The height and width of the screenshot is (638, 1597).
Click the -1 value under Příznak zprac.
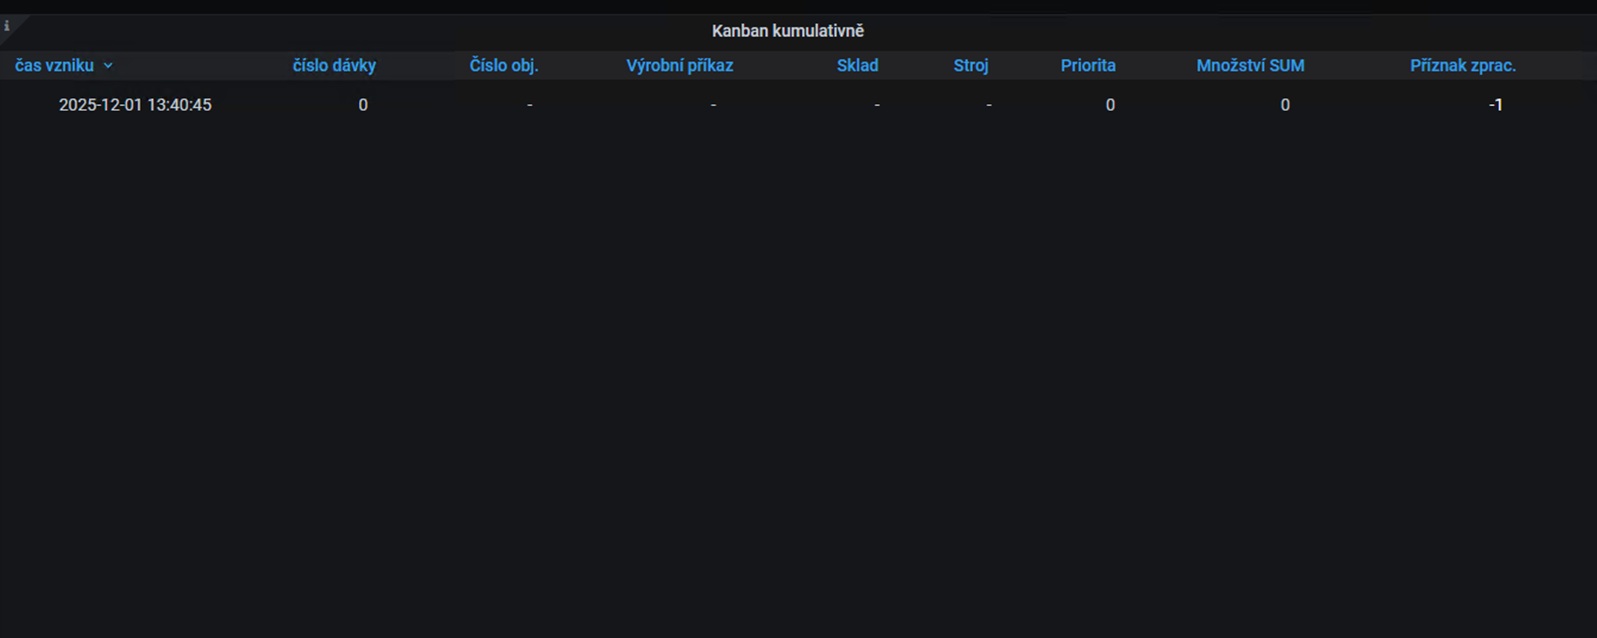pyautogui.click(x=1495, y=105)
